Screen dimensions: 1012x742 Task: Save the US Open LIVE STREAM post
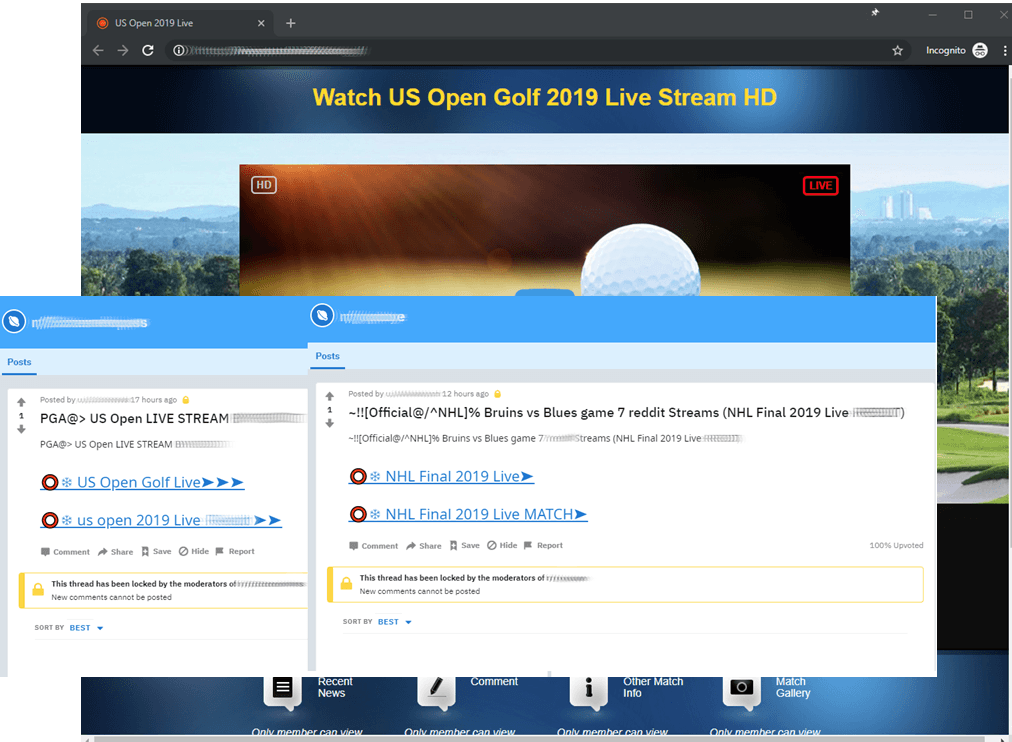click(156, 552)
